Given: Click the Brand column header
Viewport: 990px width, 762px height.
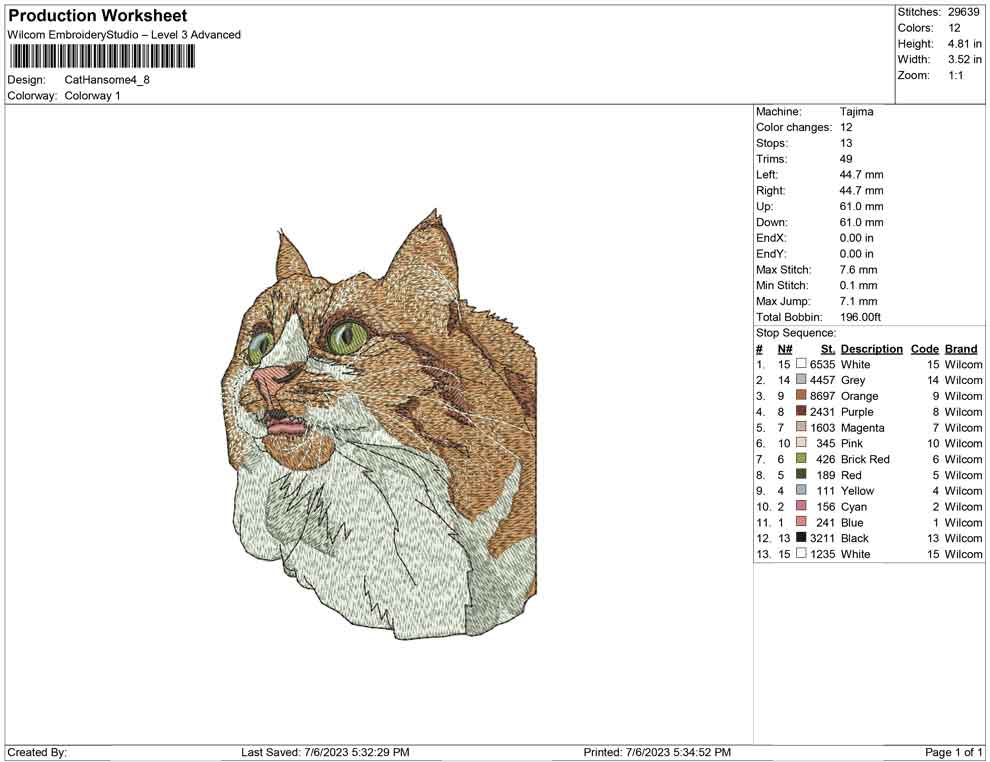Looking at the screenshot, I should coord(961,348).
